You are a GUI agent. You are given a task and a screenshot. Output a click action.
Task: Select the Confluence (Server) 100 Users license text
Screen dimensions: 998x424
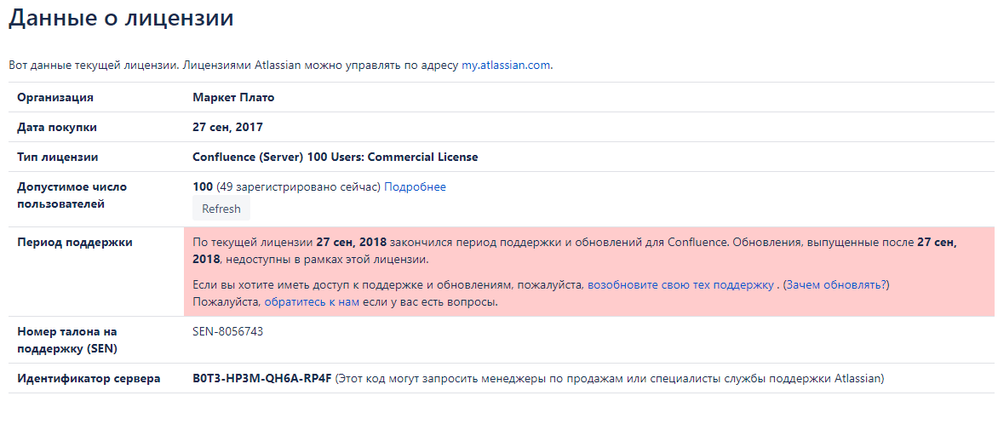pos(335,157)
